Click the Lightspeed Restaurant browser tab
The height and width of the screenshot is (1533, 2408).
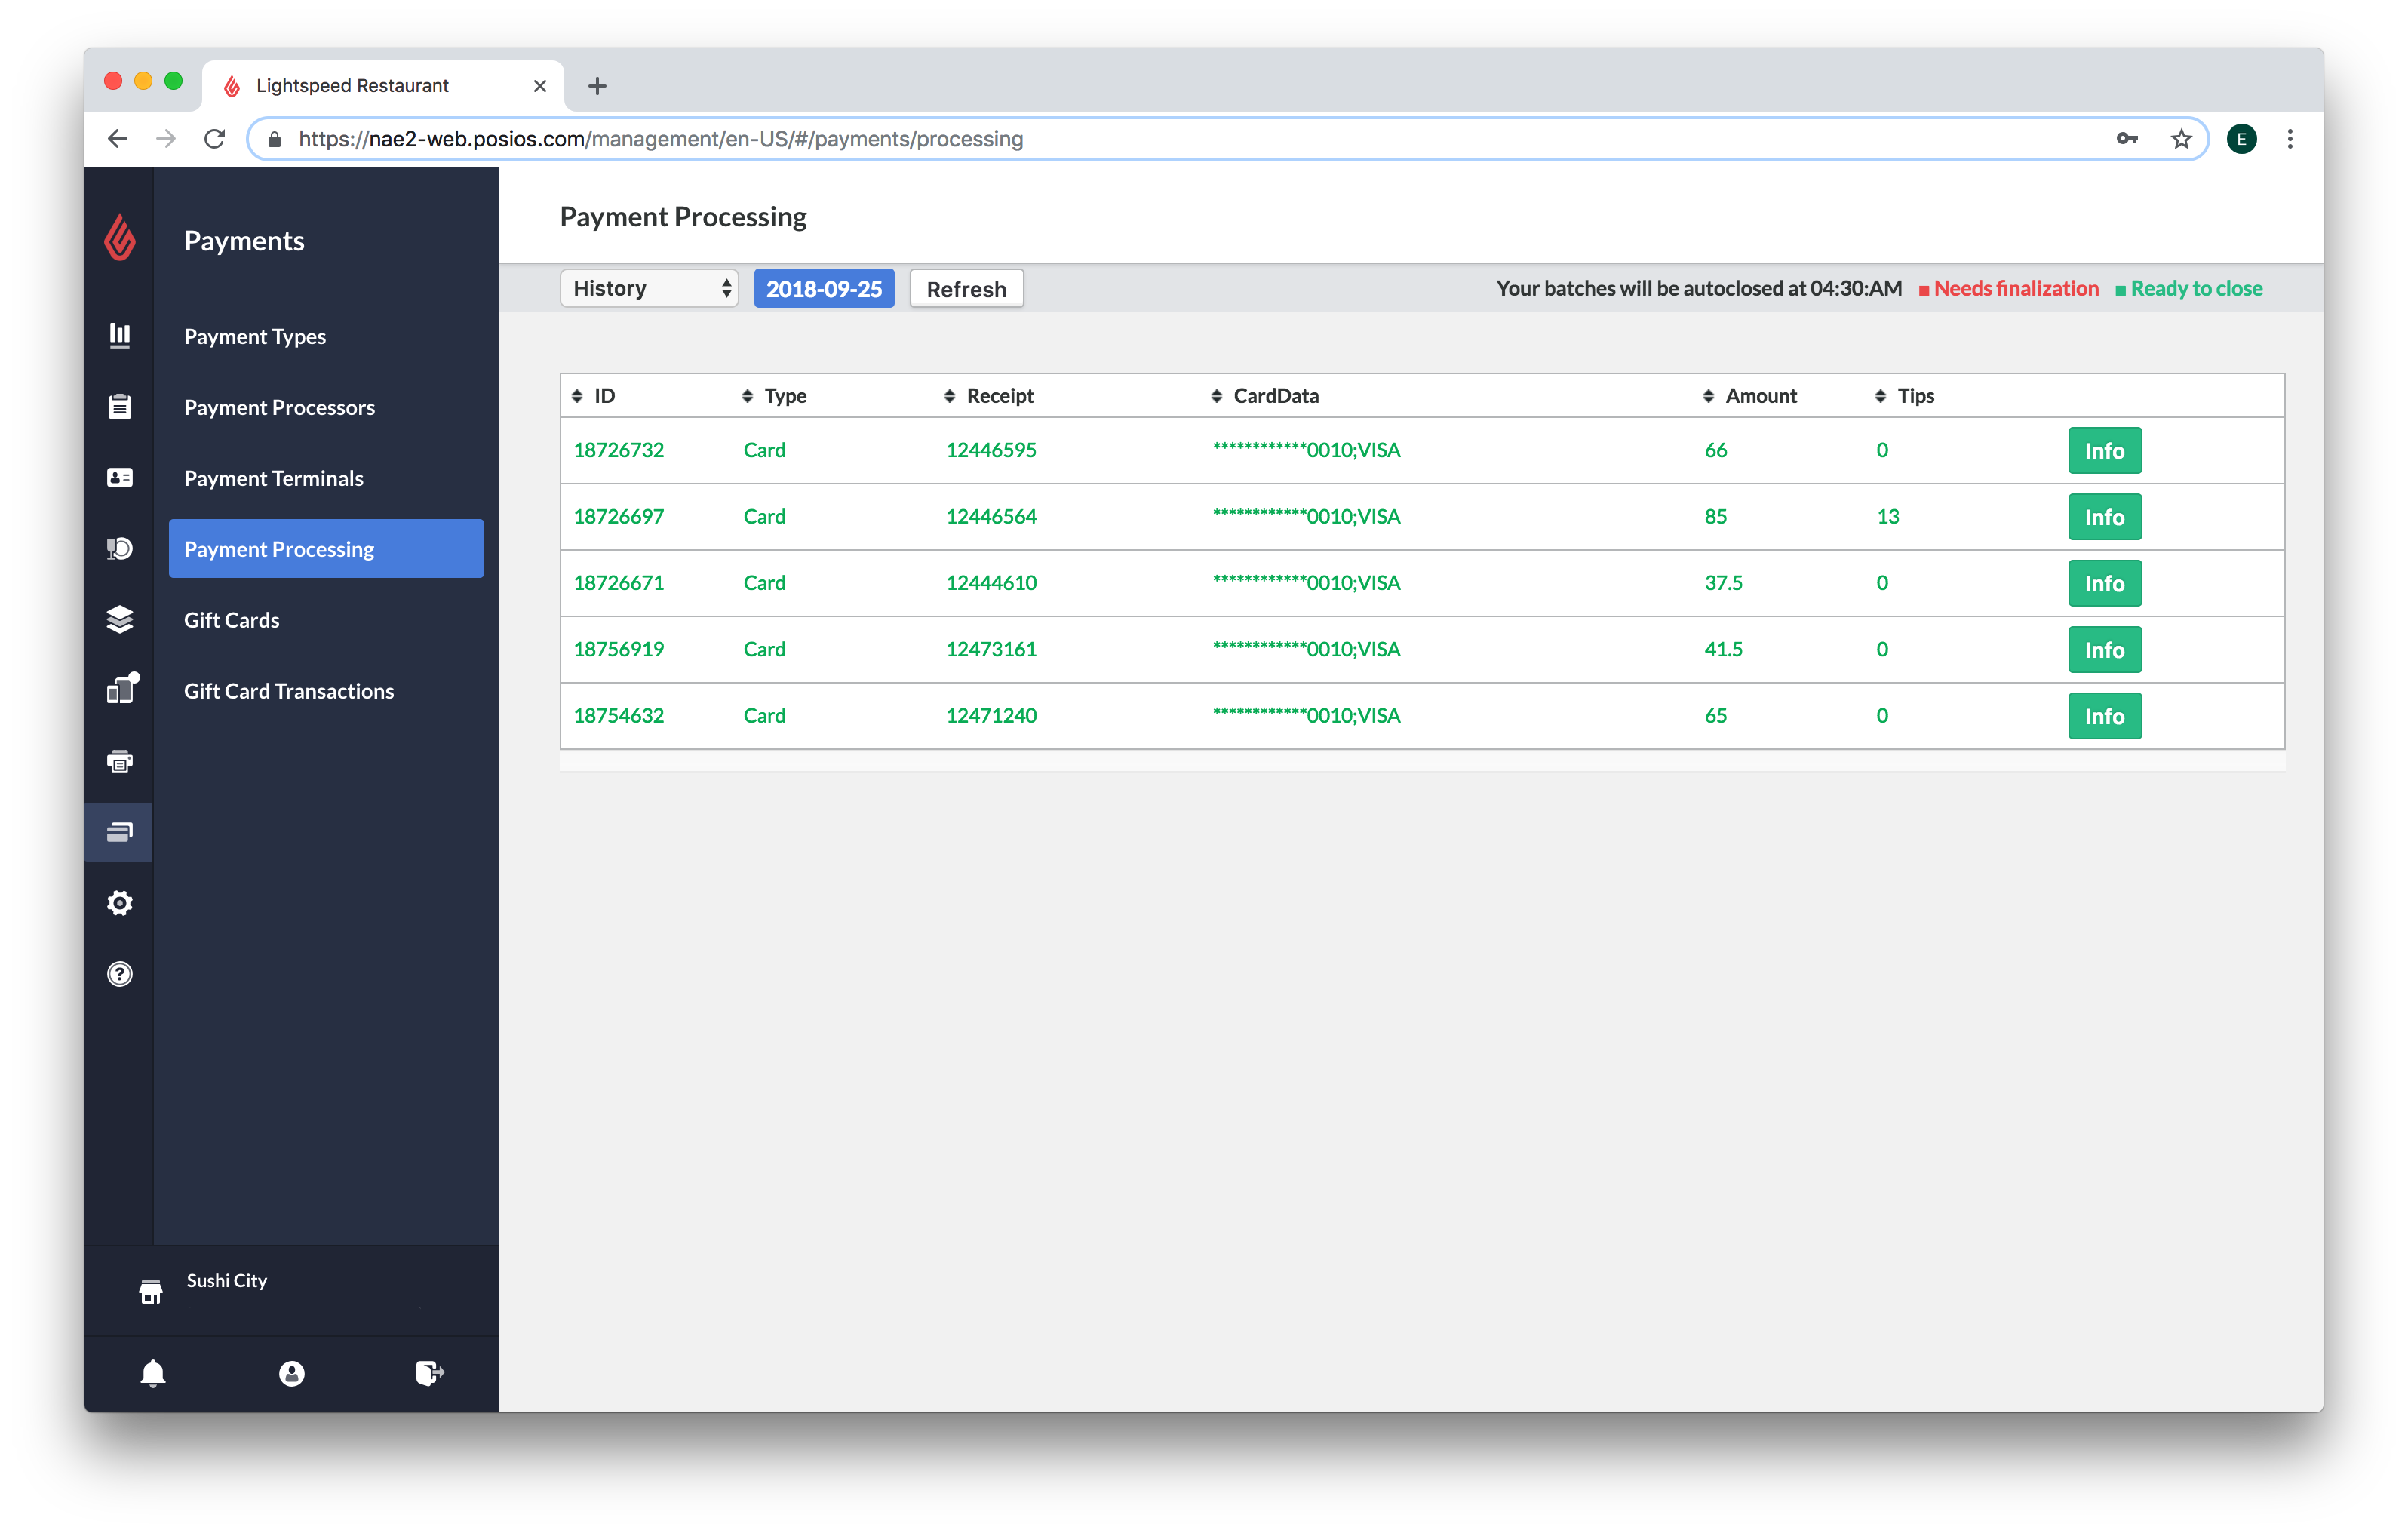coord(383,86)
